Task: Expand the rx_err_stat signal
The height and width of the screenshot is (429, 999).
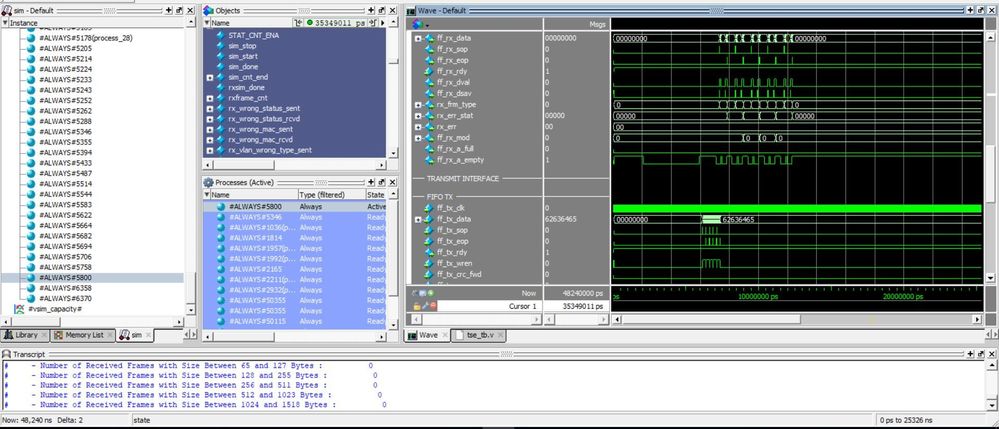Action: click(x=418, y=115)
